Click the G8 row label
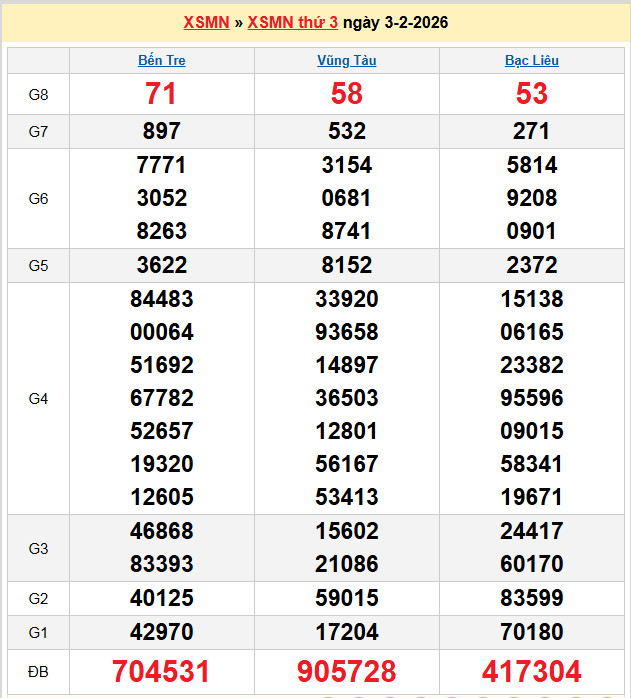The width and height of the screenshot is (631, 698). pos(38,94)
